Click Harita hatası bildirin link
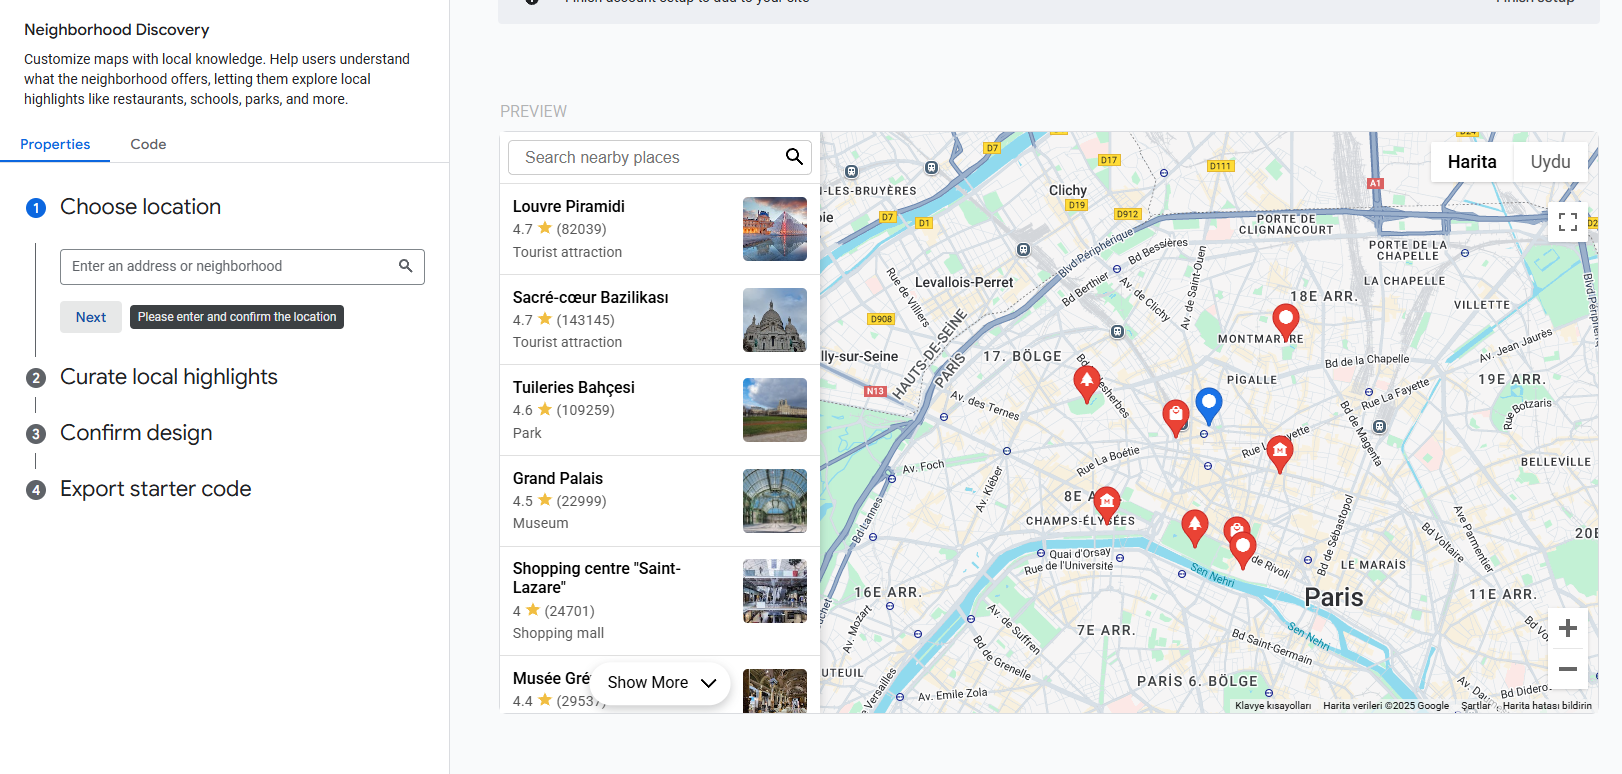 coord(1547,706)
